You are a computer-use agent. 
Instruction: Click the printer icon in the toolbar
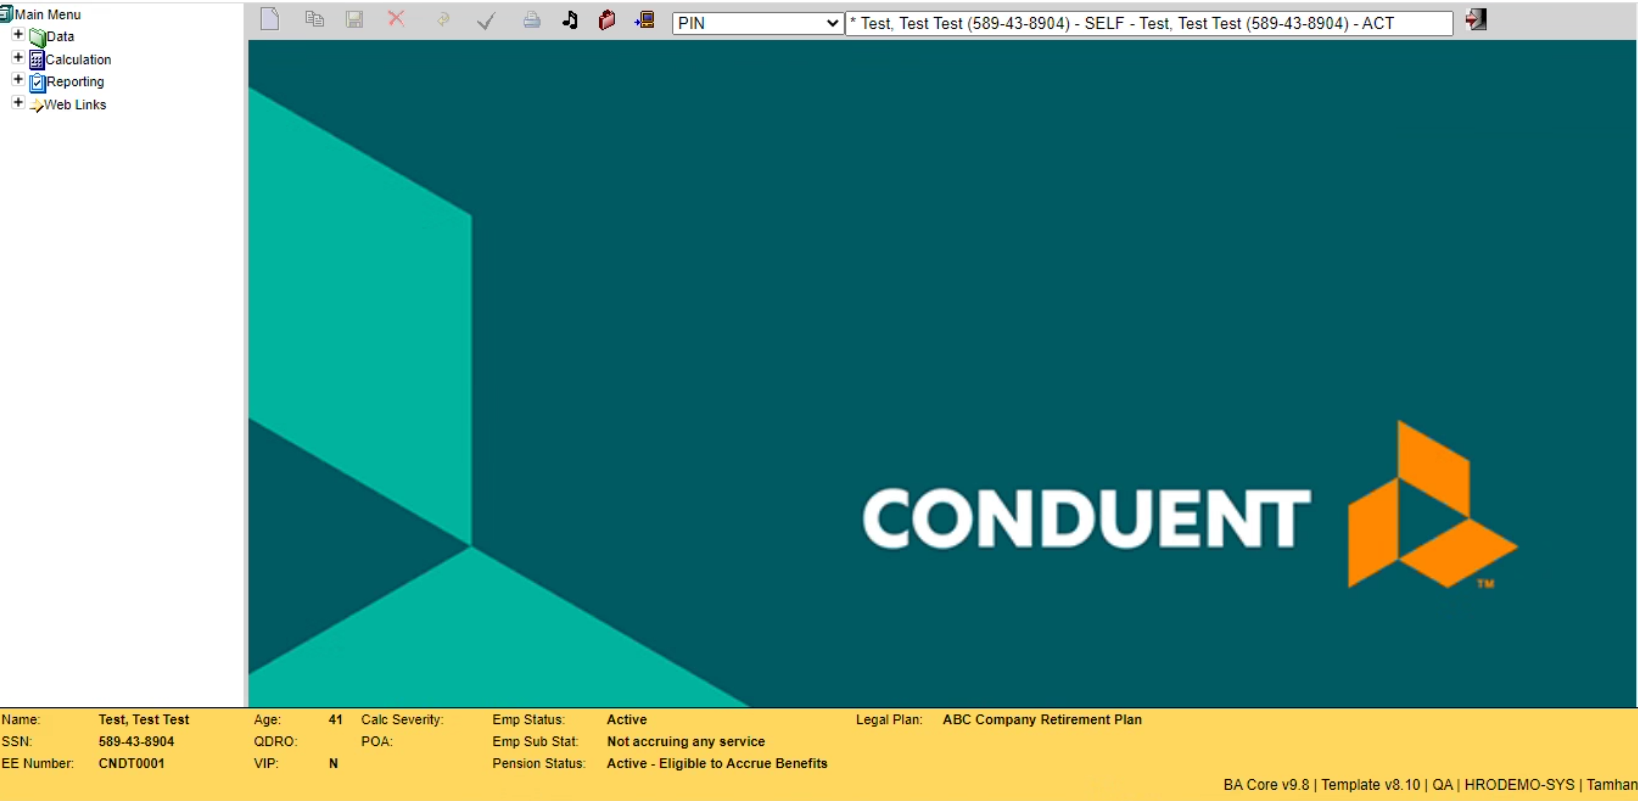tap(531, 19)
